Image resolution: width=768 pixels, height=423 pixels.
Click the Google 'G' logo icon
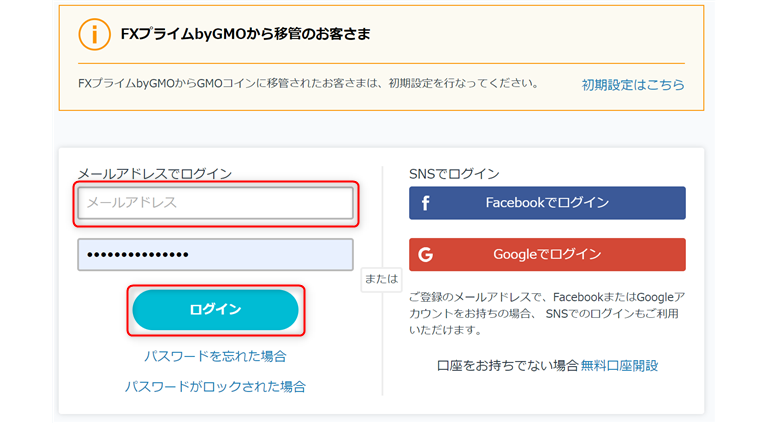425,255
